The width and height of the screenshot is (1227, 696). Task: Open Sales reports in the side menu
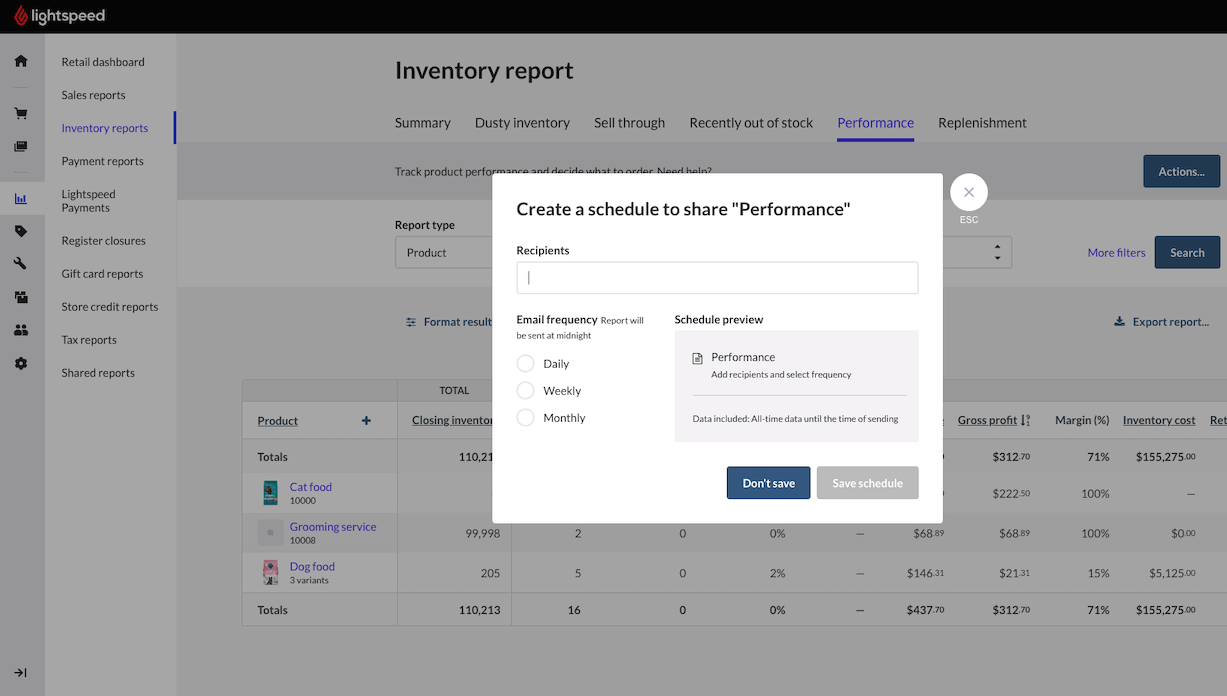click(94, 95)
